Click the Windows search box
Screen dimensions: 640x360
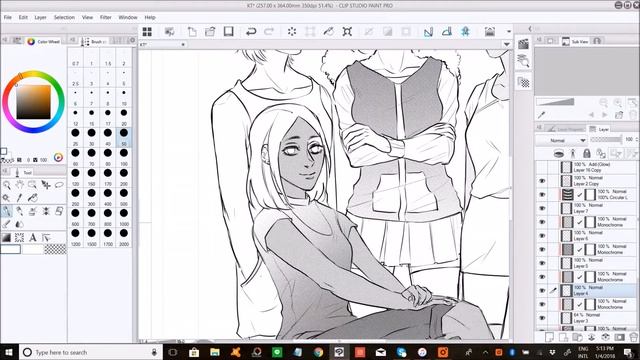91,352
